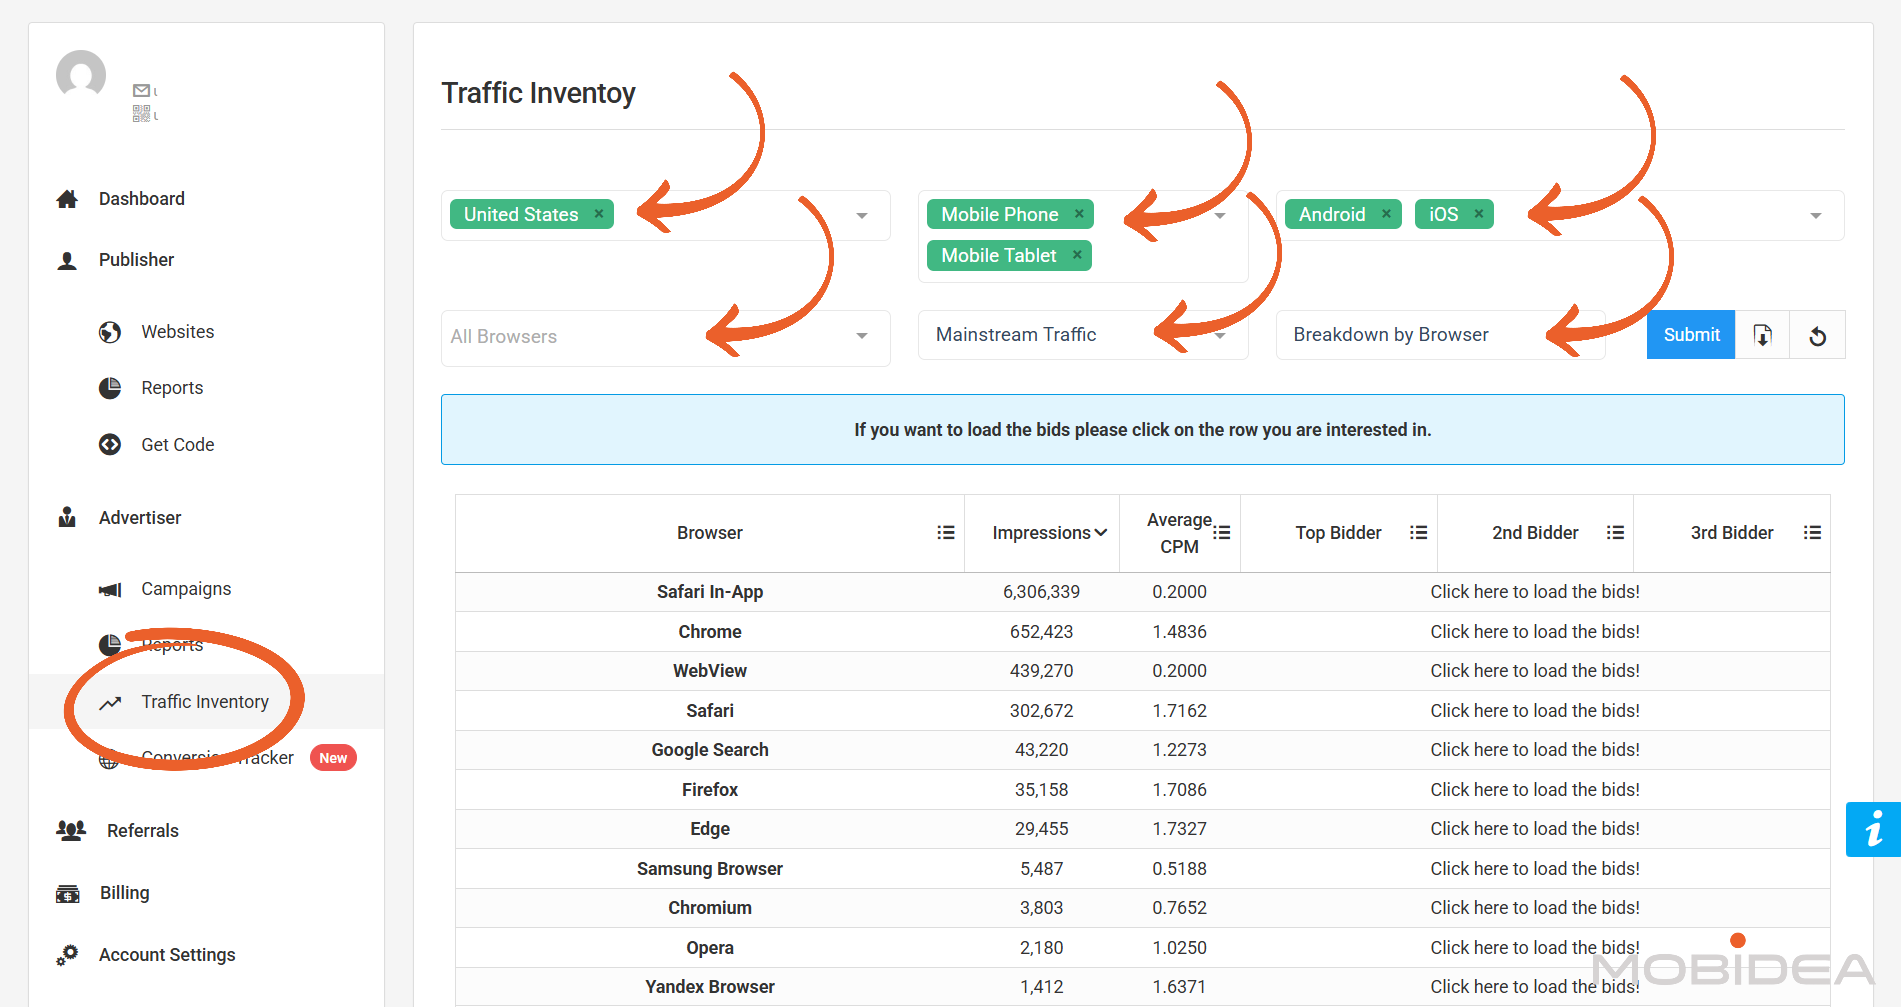Open 2nd Bidder column menu icon
This screenshot has height=1007, width=1901.
[1615, 533]
